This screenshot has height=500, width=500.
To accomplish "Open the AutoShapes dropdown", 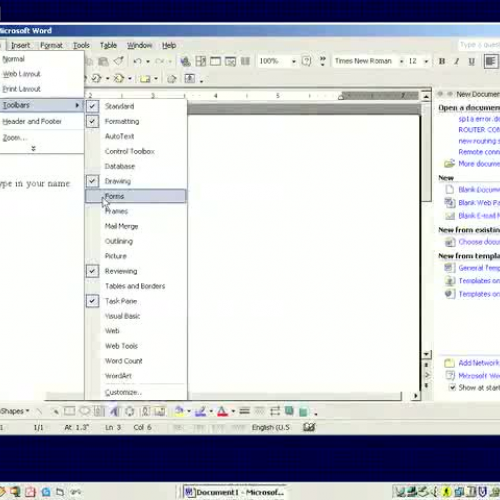I will pos(15,411).
